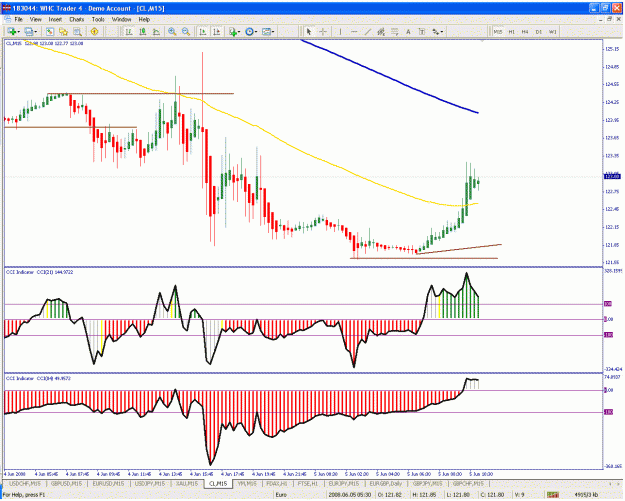Expand the Periods dropdown arrow
Viewport: 625px width, 501px height.
click(256, 32)
